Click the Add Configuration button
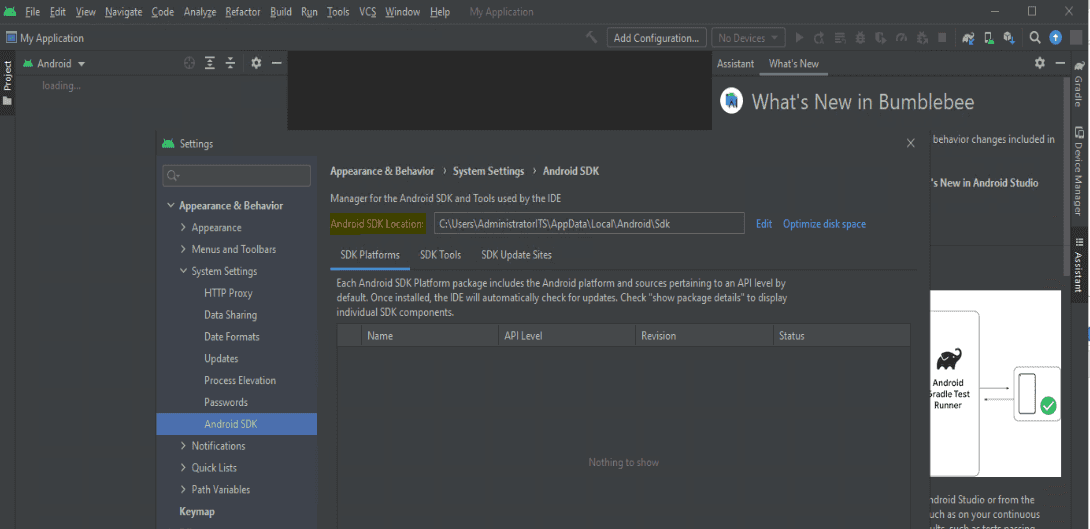 pyautogui.click(x=656, y=38)
